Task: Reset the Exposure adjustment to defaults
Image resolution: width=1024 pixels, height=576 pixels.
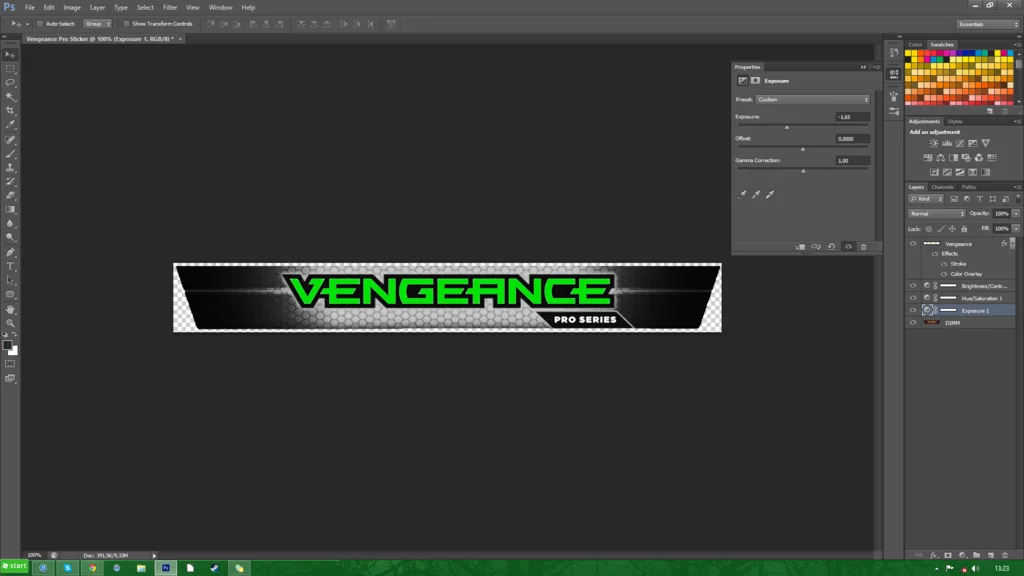Action: pos(831,247)
